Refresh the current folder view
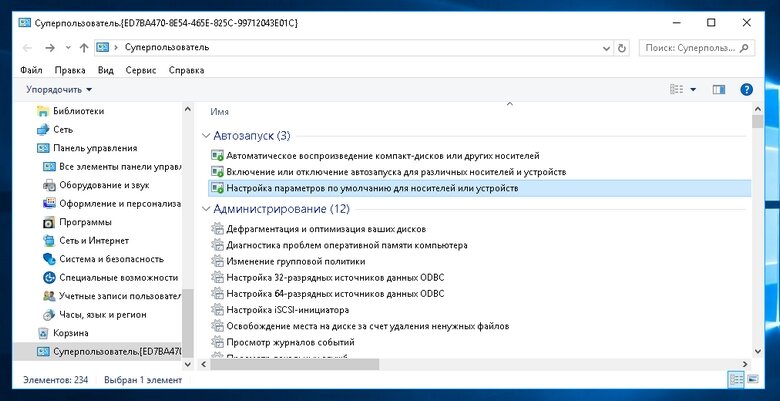This screenshot has width=780, height=401. pyautogui.click(x=621, y=48)
